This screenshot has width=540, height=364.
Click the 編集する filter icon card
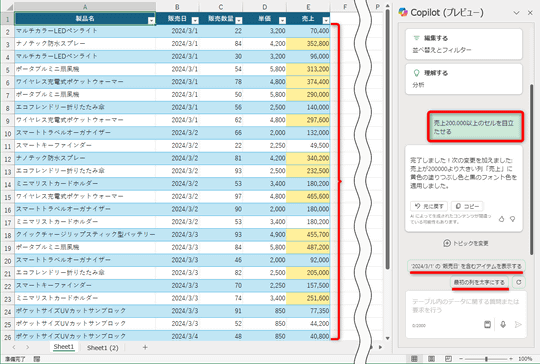pos(464,44)
